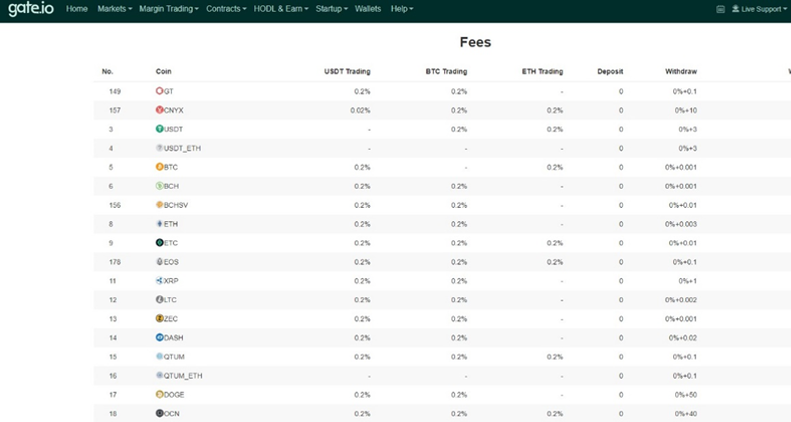
Task: Click the CNYX coin icon
Action: [x=159, y=110]
